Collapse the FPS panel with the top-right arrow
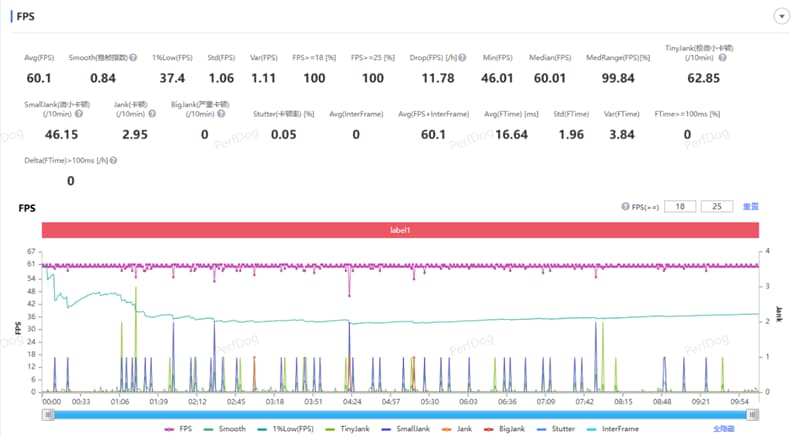Screen dimensions: 800x437 [x=781, y=16]
